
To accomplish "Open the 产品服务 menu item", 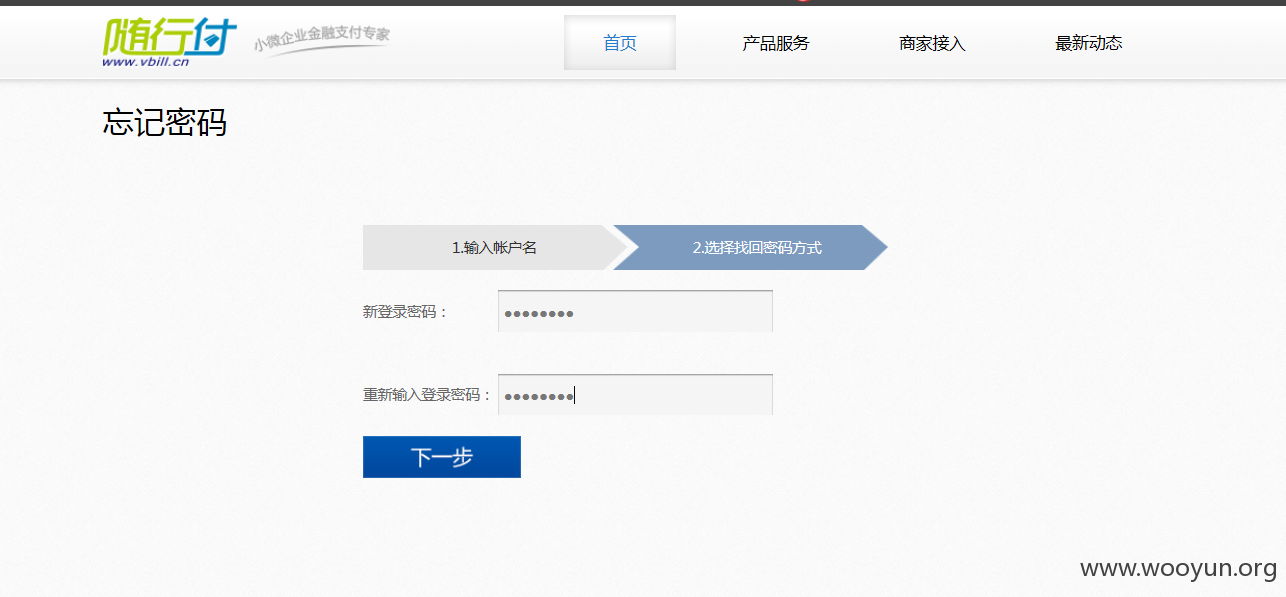I will (776, 43).
